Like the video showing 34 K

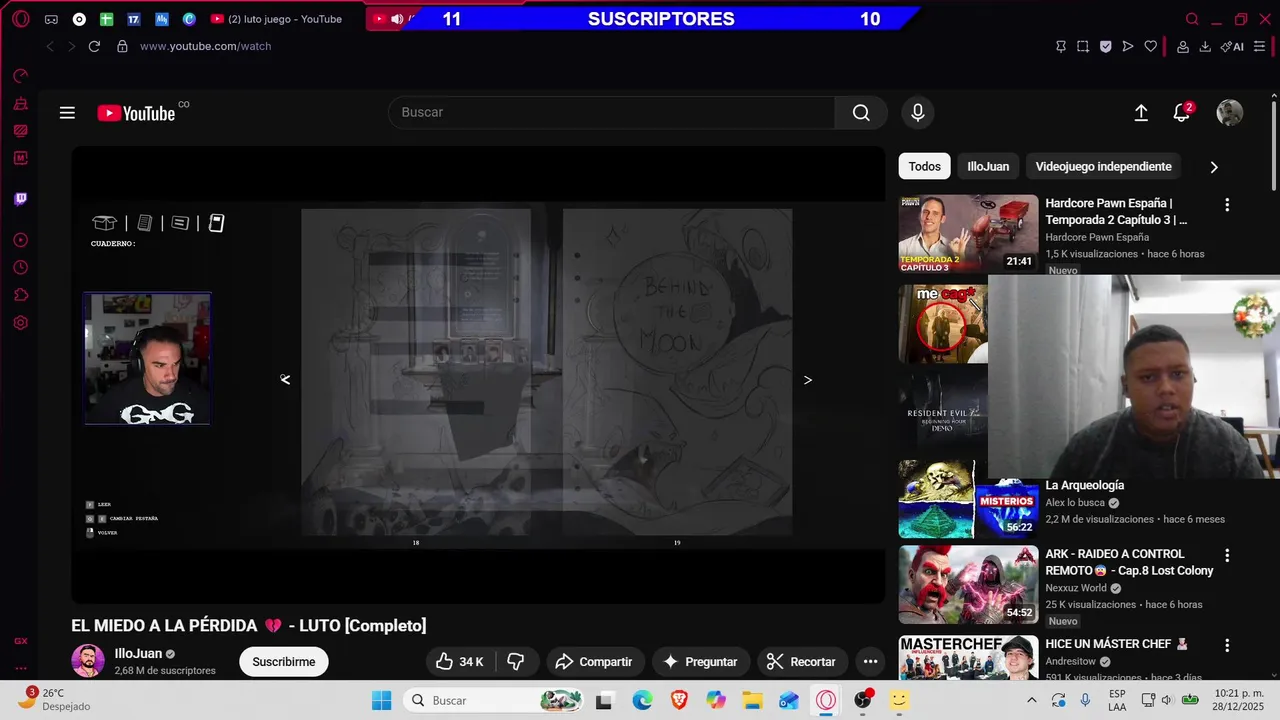tap(459, 662)
